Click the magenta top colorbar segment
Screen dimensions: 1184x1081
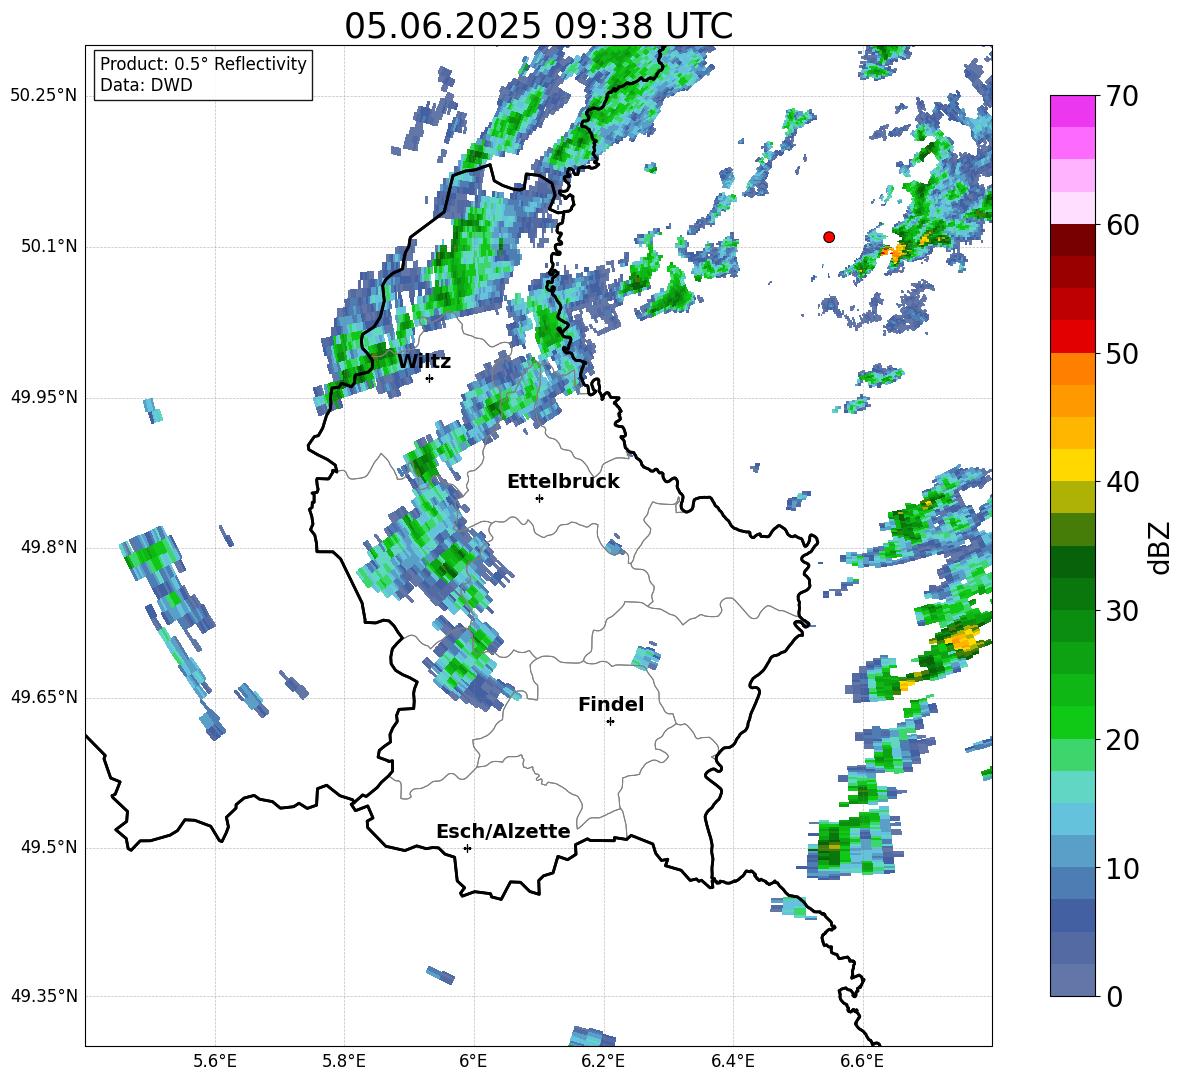[x=1072, y=111]
